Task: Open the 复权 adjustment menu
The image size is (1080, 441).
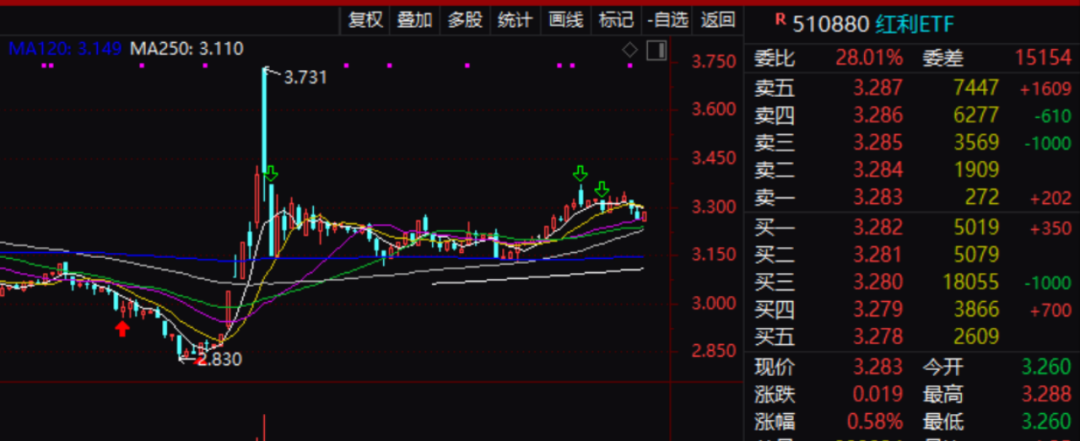Action: coord(366,19)
